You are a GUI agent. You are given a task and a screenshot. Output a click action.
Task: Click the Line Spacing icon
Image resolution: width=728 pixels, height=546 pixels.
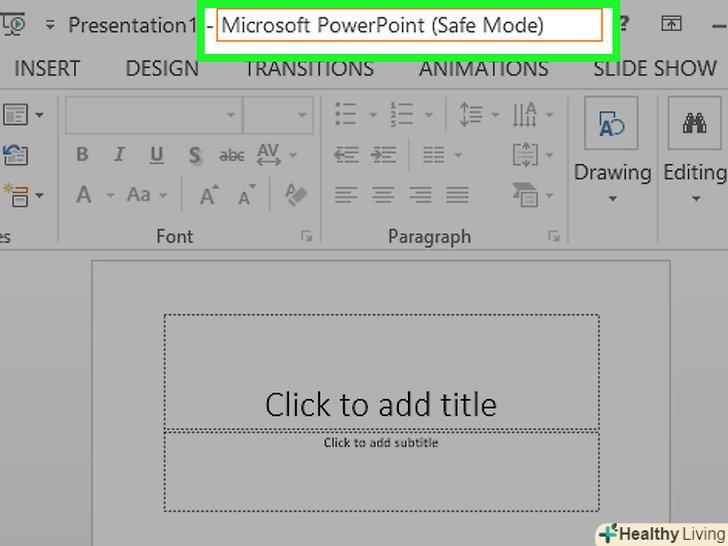[471, 114]
